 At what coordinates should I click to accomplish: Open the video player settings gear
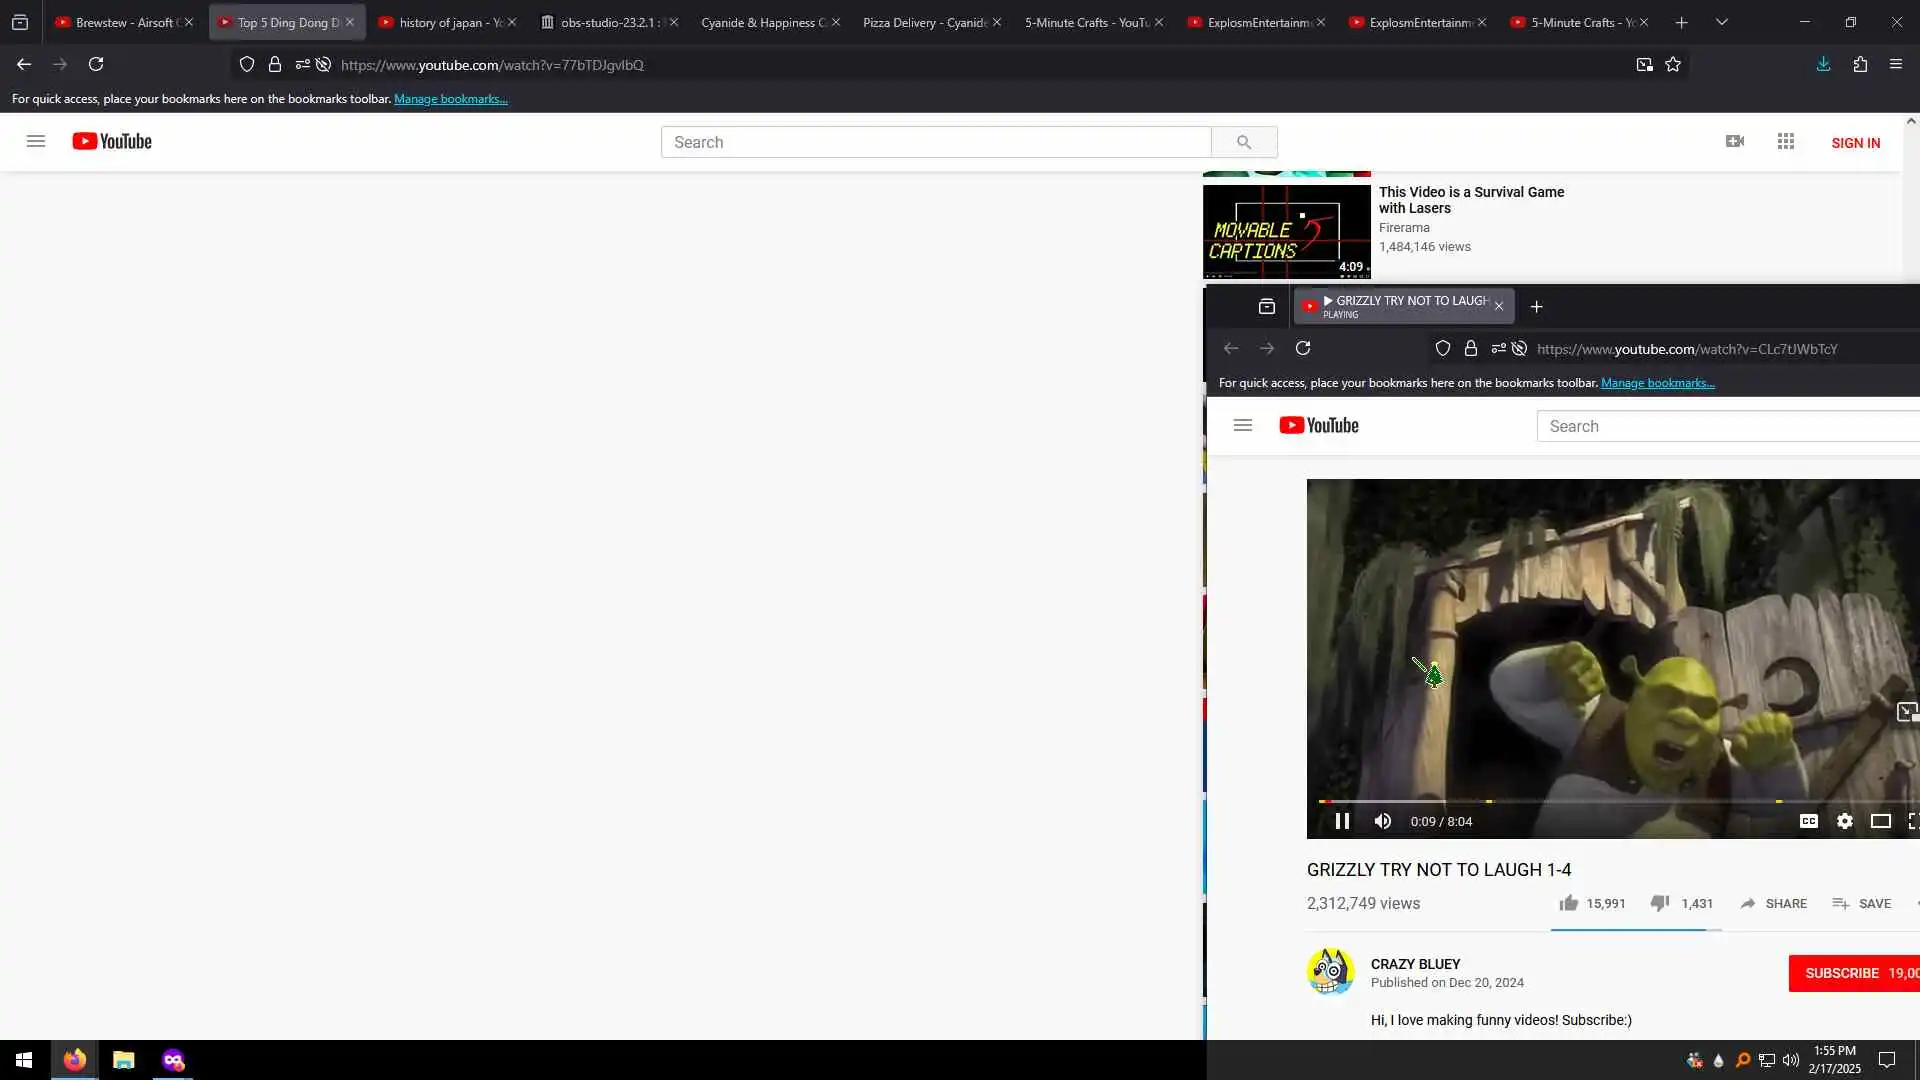pyautogui.click(x=1845, y=821)
